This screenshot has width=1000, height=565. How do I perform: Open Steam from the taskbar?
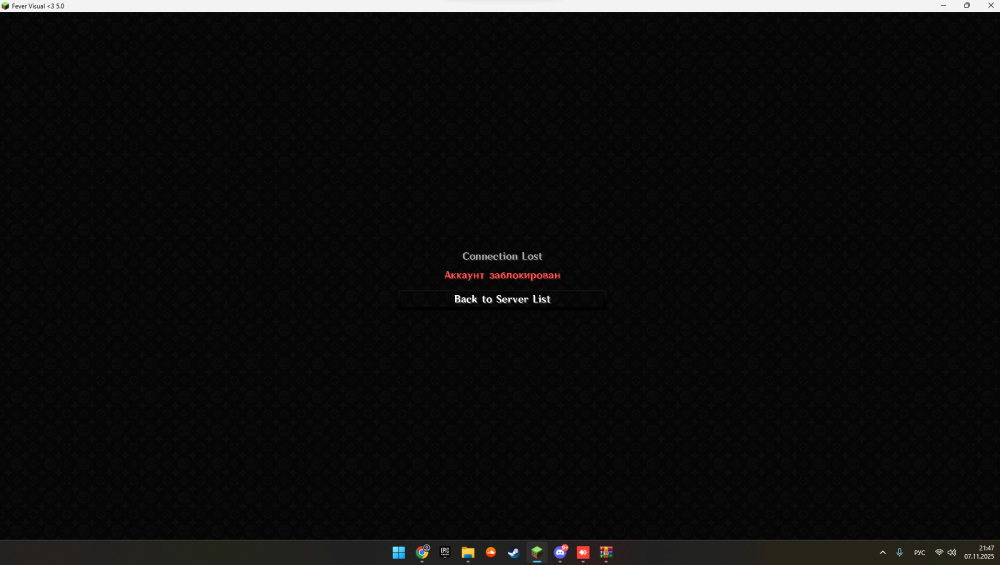click(513, 552)
